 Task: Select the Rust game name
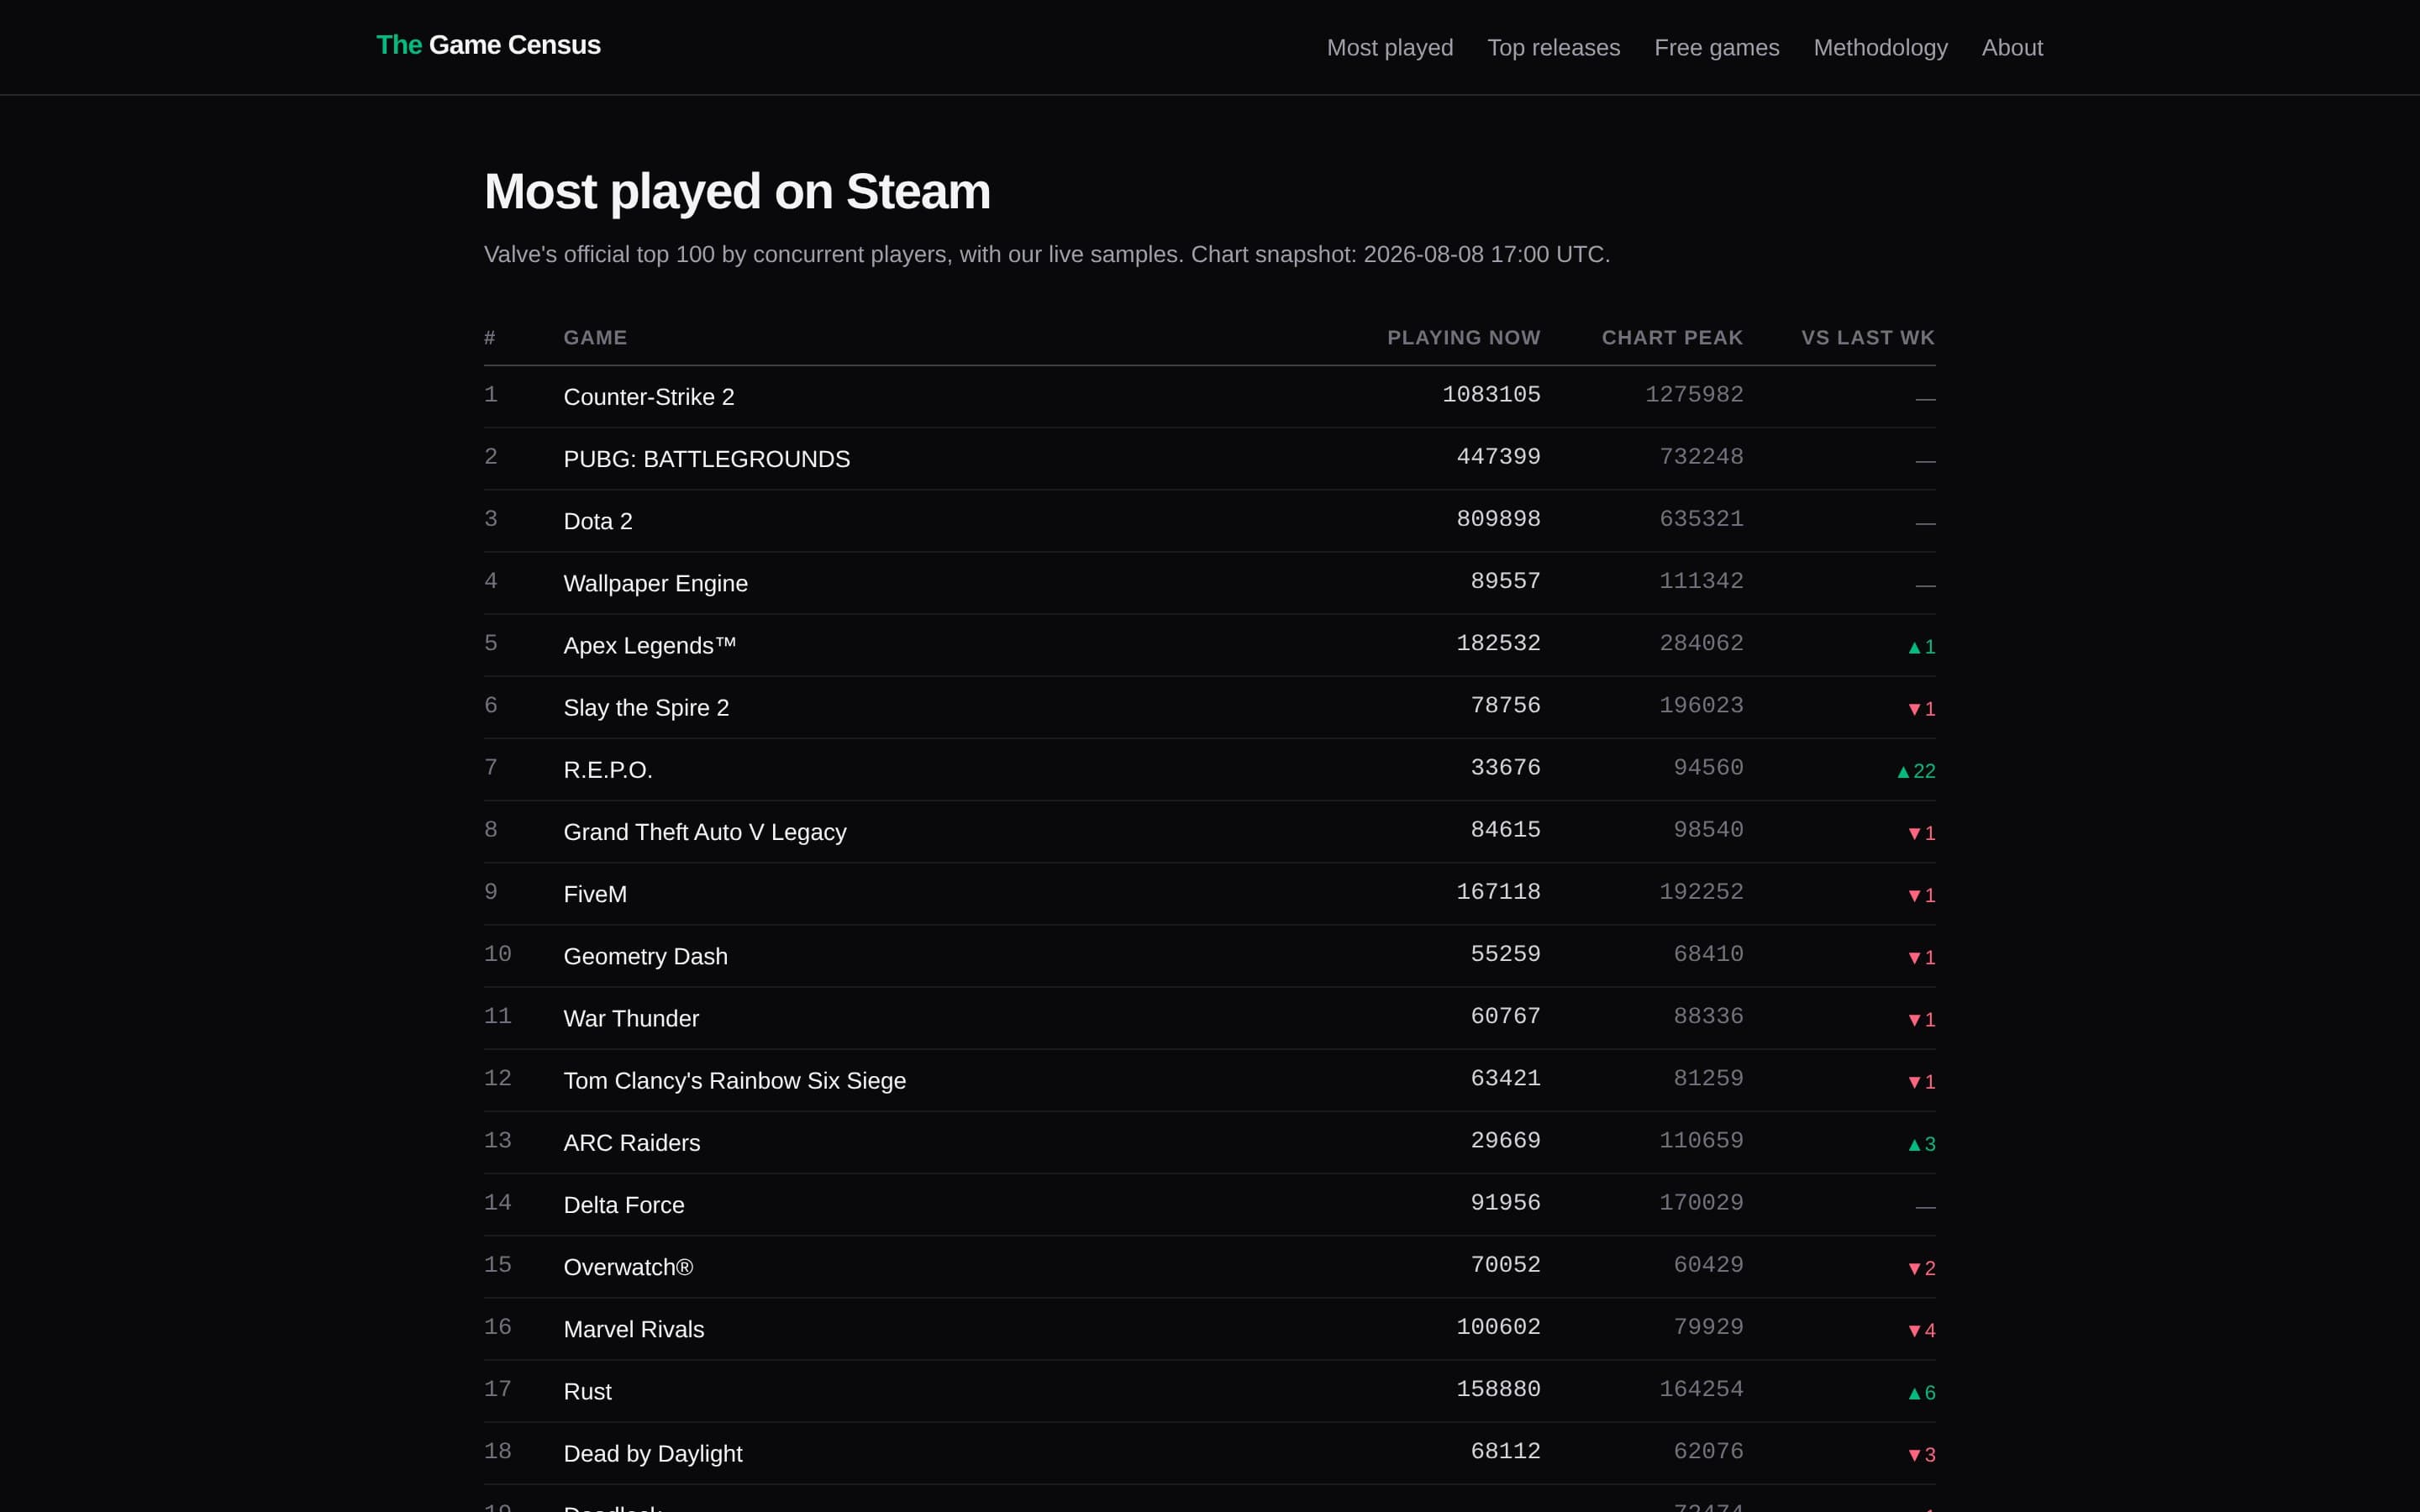tap(587, 1391)
